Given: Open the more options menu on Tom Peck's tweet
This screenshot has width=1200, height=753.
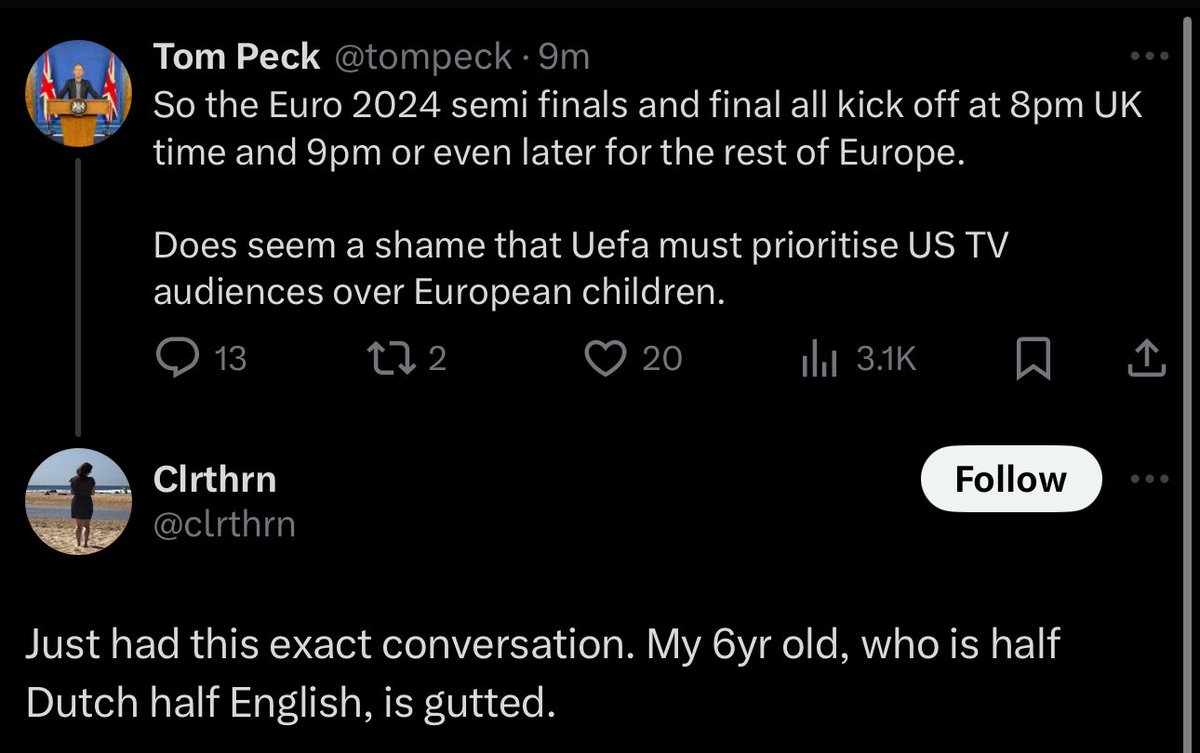Looking at the screenshot, I should click(1149, 57).
